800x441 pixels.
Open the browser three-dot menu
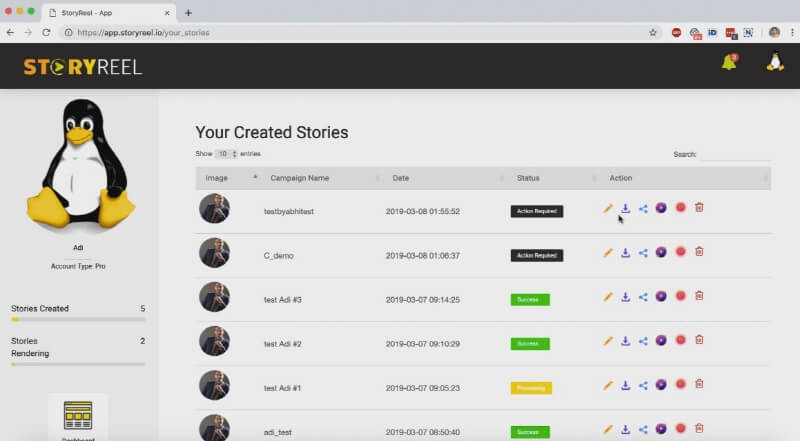tap(792, 32)
